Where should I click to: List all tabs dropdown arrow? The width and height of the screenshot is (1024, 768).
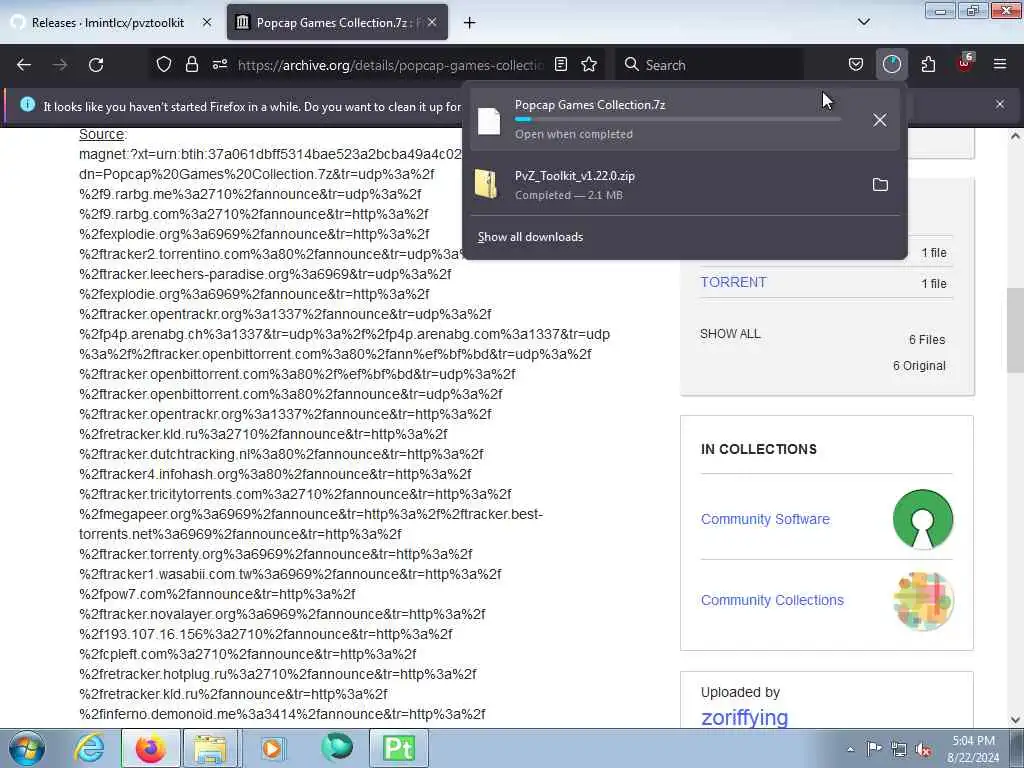863,22
